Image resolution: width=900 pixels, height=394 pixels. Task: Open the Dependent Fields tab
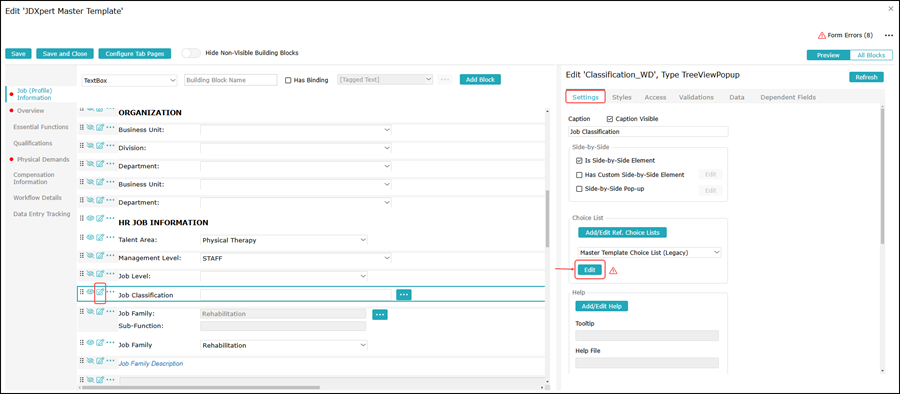coord(788,97)
